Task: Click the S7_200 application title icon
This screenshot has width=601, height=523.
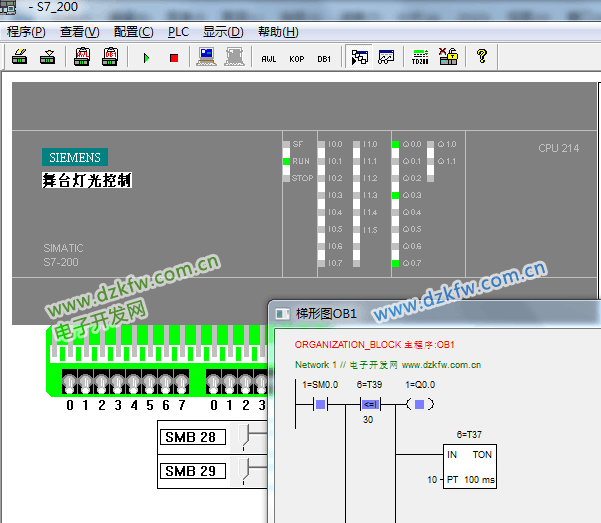Action: coord(8,7)
